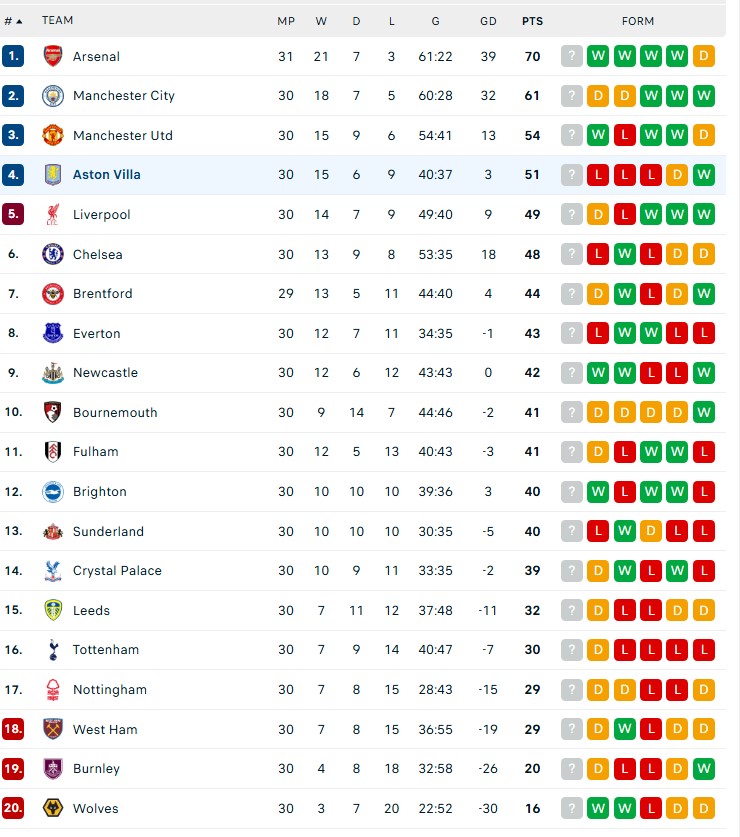The image size is (740, 837).
Task: Click the Arsenal club crest
Action: tap(52, 56)
